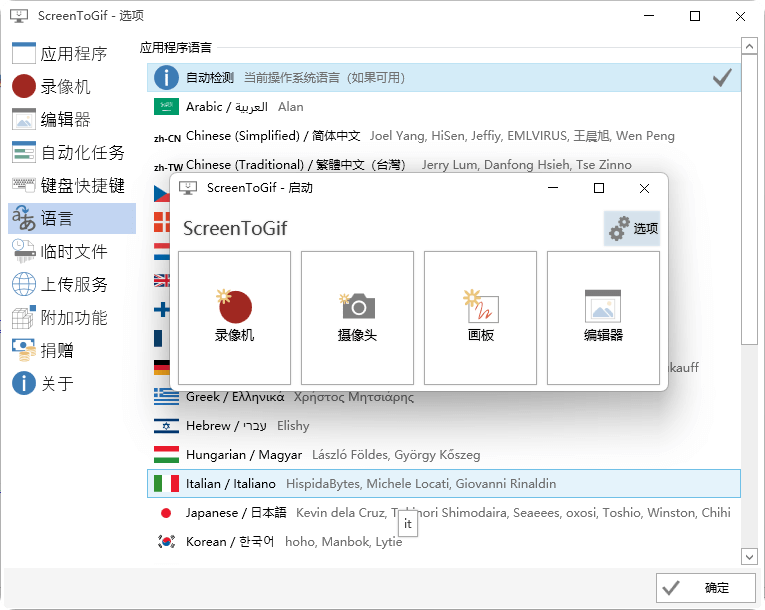Screen dimensions: 765x610
Task: Click the scrollbar up arrow in language list
Action: [749, 46]
